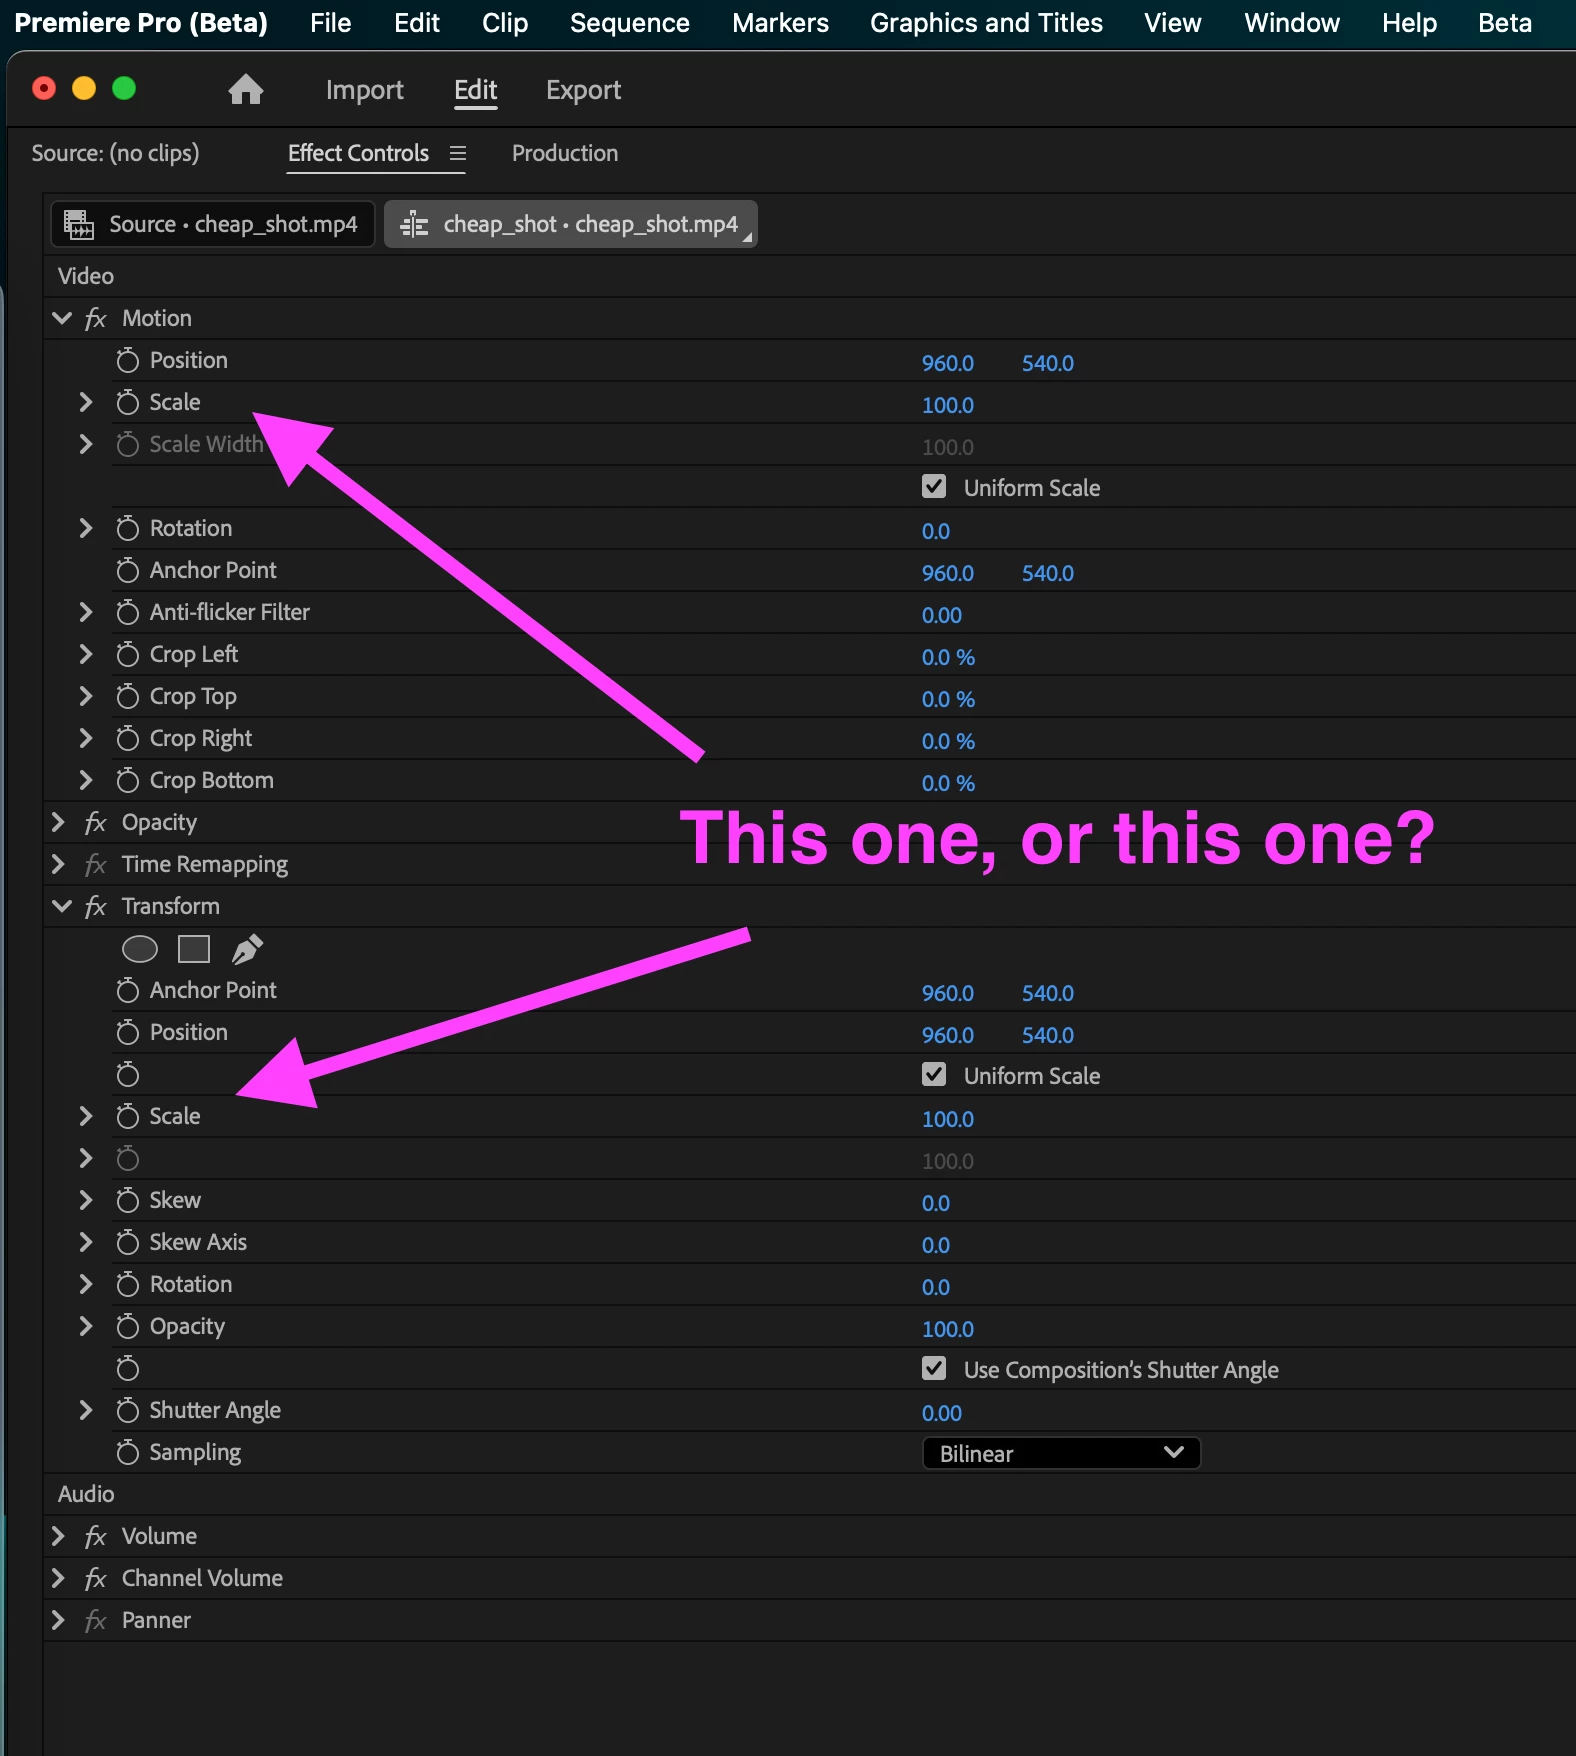Select the Edit workspace mode
Screen dimensions: 1576x1756
pos(476,90)
